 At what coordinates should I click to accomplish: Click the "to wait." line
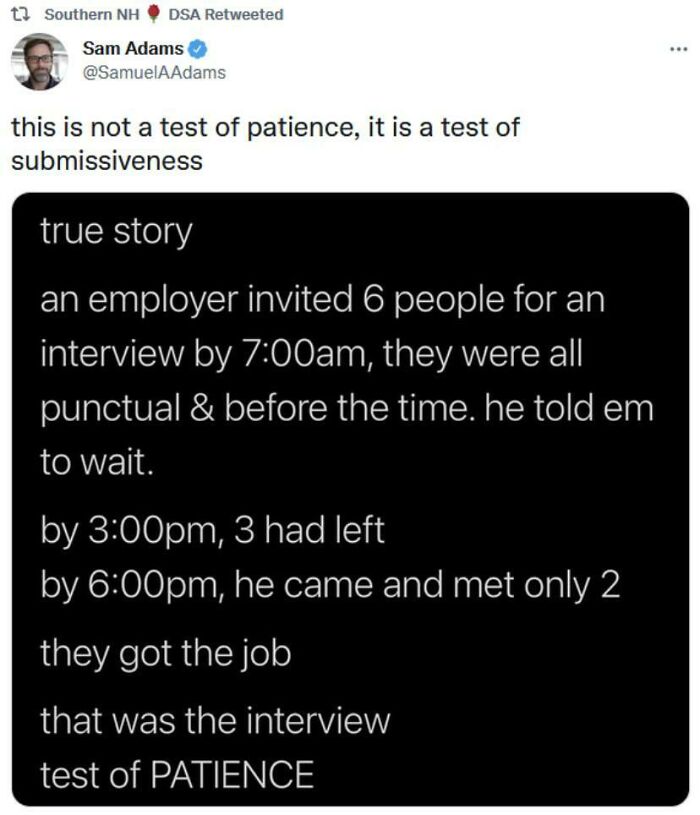pyautogui.click(x=96, y=463)
